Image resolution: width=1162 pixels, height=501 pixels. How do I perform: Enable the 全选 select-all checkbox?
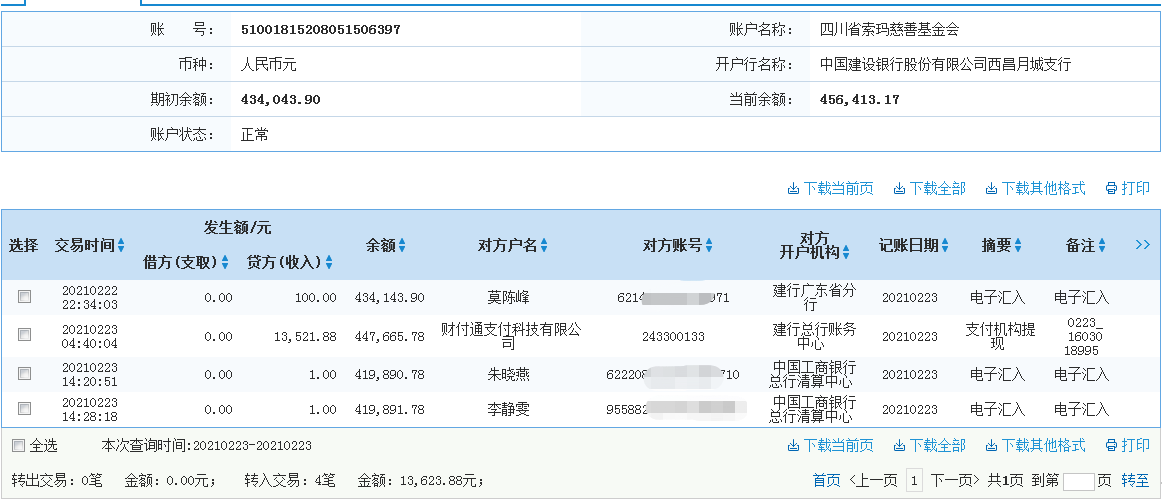pos(18,446)
